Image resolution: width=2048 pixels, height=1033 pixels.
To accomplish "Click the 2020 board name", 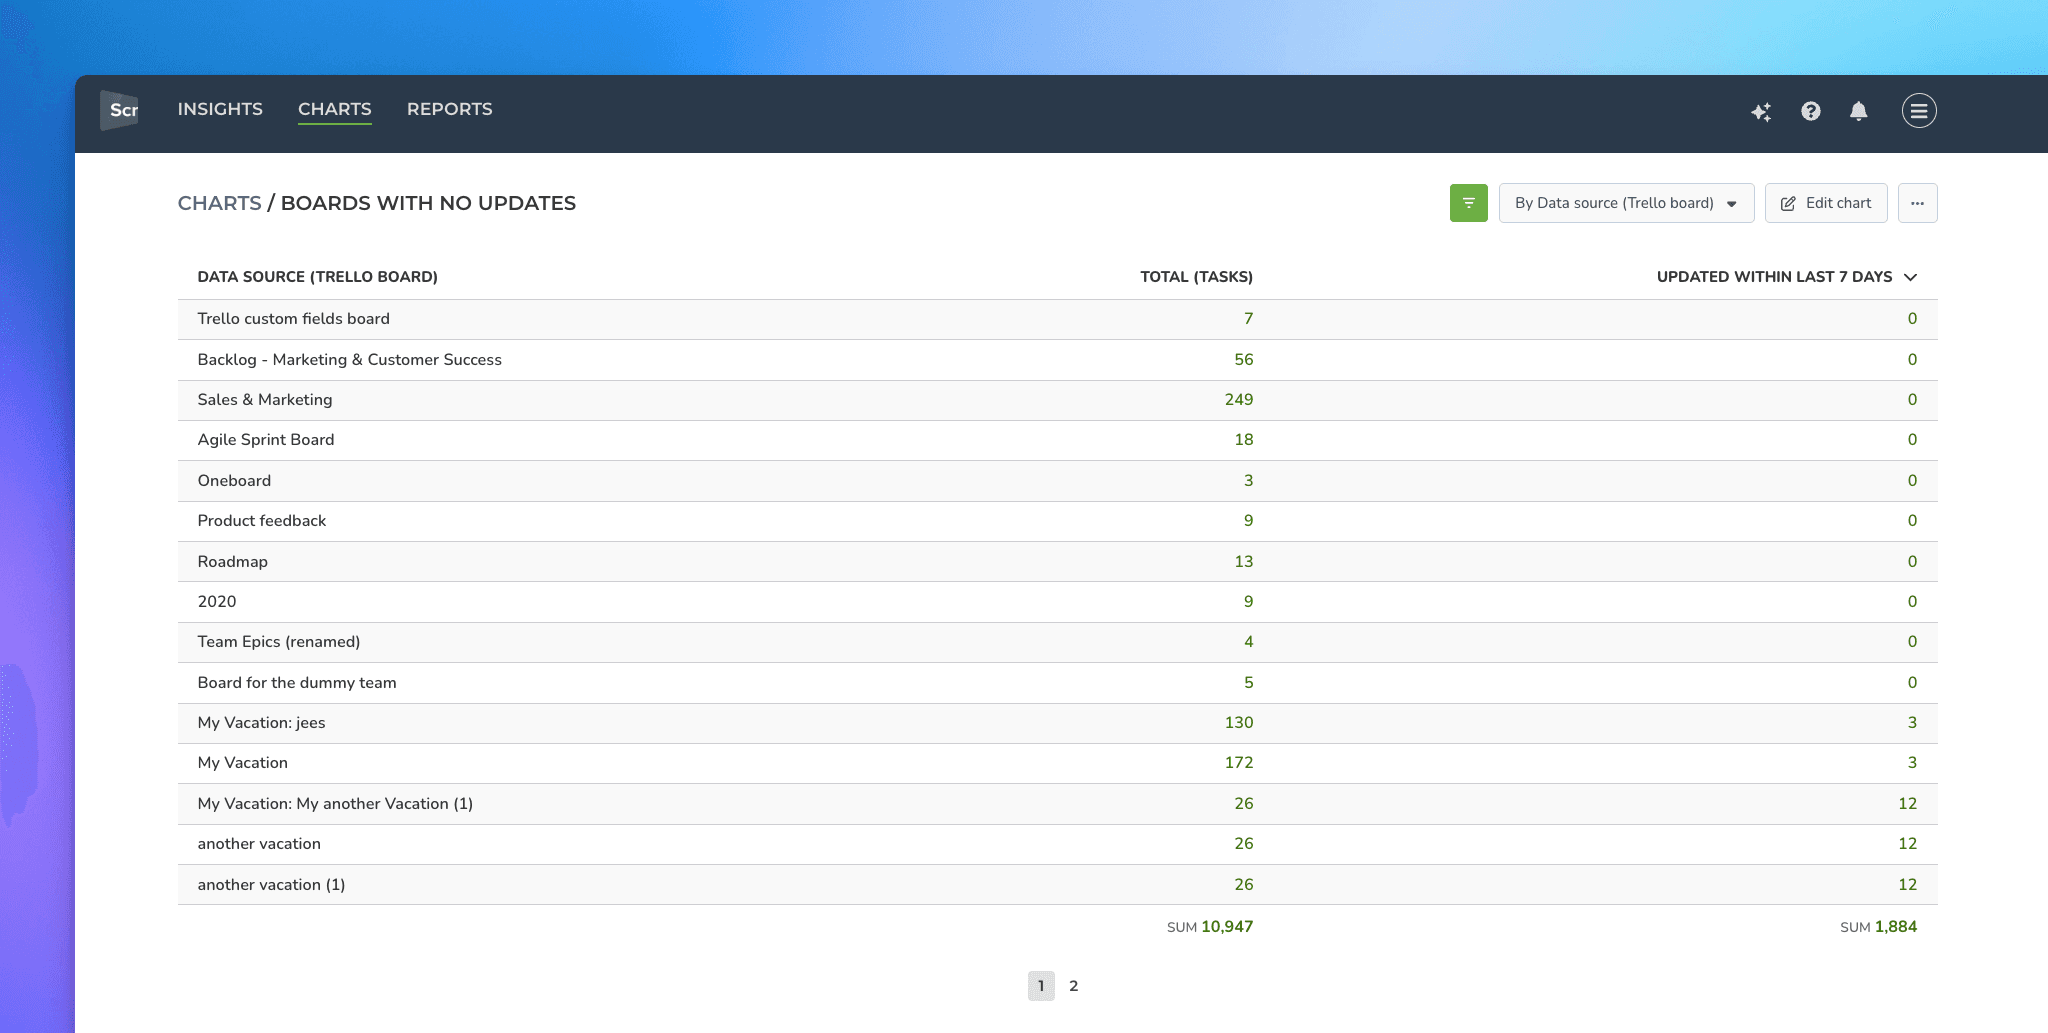I will (x=217, y=602).
